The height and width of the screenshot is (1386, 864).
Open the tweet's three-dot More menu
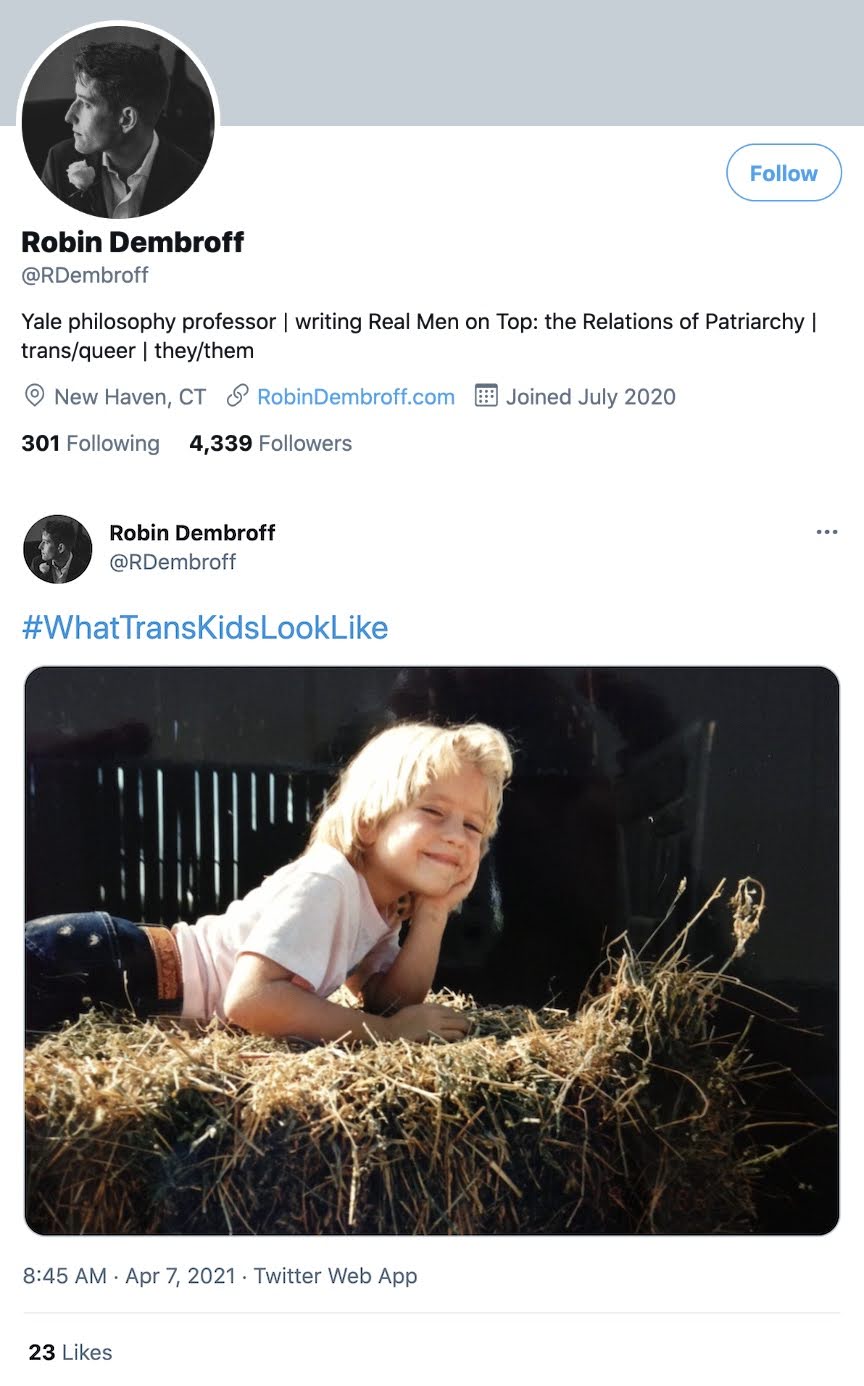[826, 532]
